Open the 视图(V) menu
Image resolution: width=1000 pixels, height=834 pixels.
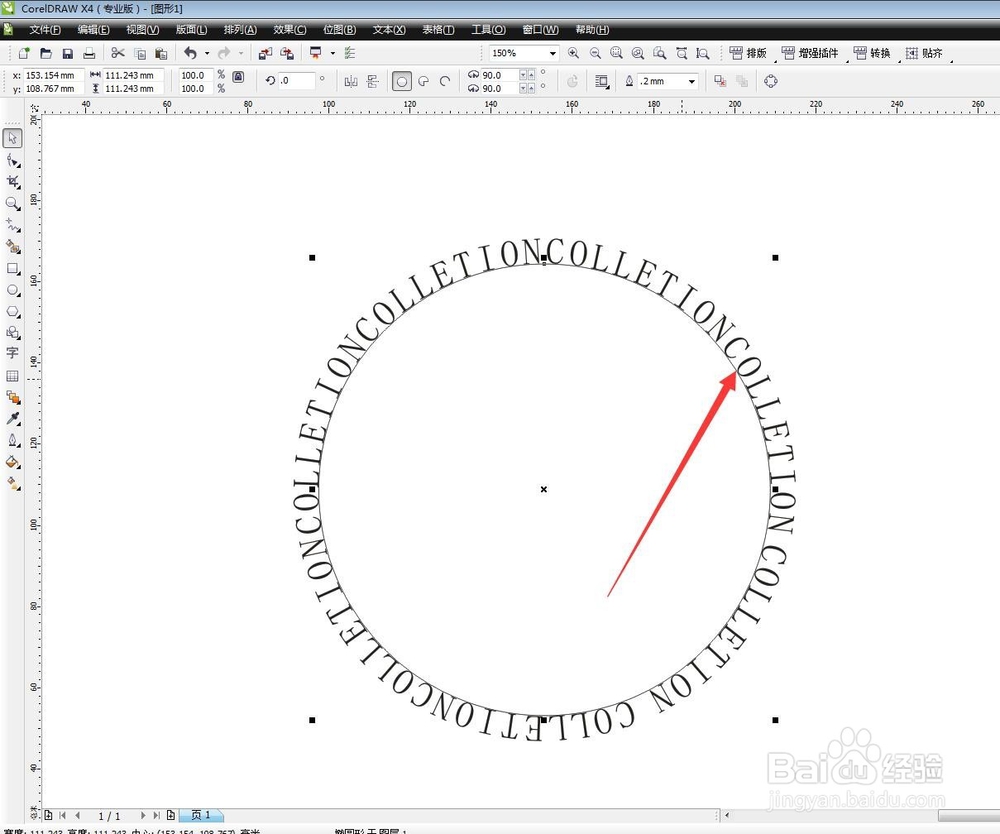[x=142, y=30]
